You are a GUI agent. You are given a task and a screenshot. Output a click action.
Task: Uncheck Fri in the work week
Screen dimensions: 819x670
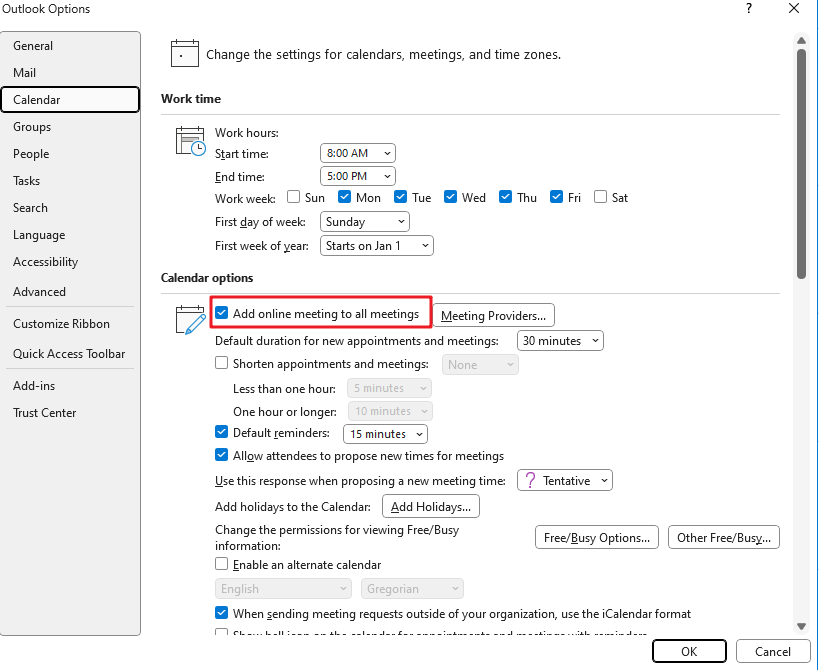(556, 197)
